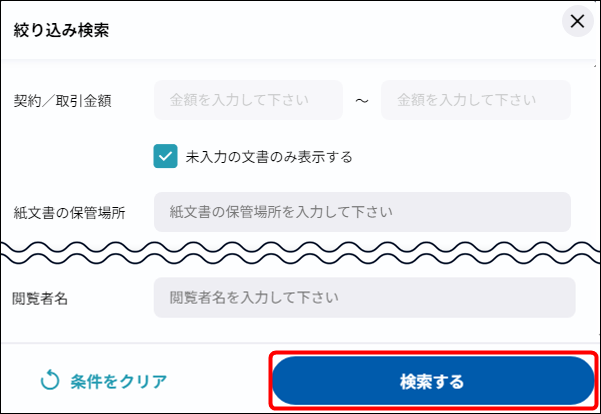Viewport: 601px width, 414px height.
Task: Close the 絞り込み検索 dialog with X
Action: pos(576,21)
